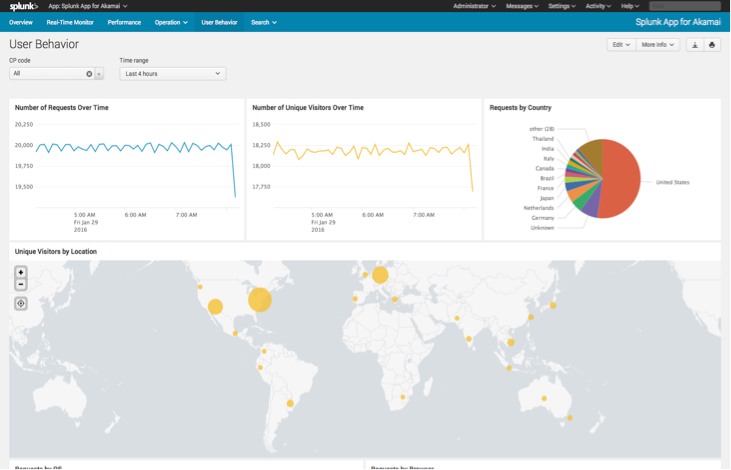Click the Number of Requests Over Time title

(62, 108)
